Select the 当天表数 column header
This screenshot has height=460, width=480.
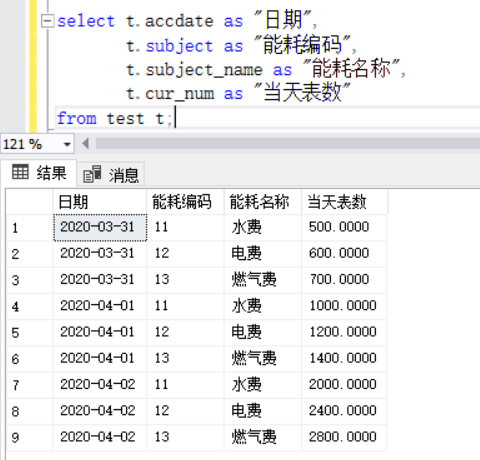(344, 202)
